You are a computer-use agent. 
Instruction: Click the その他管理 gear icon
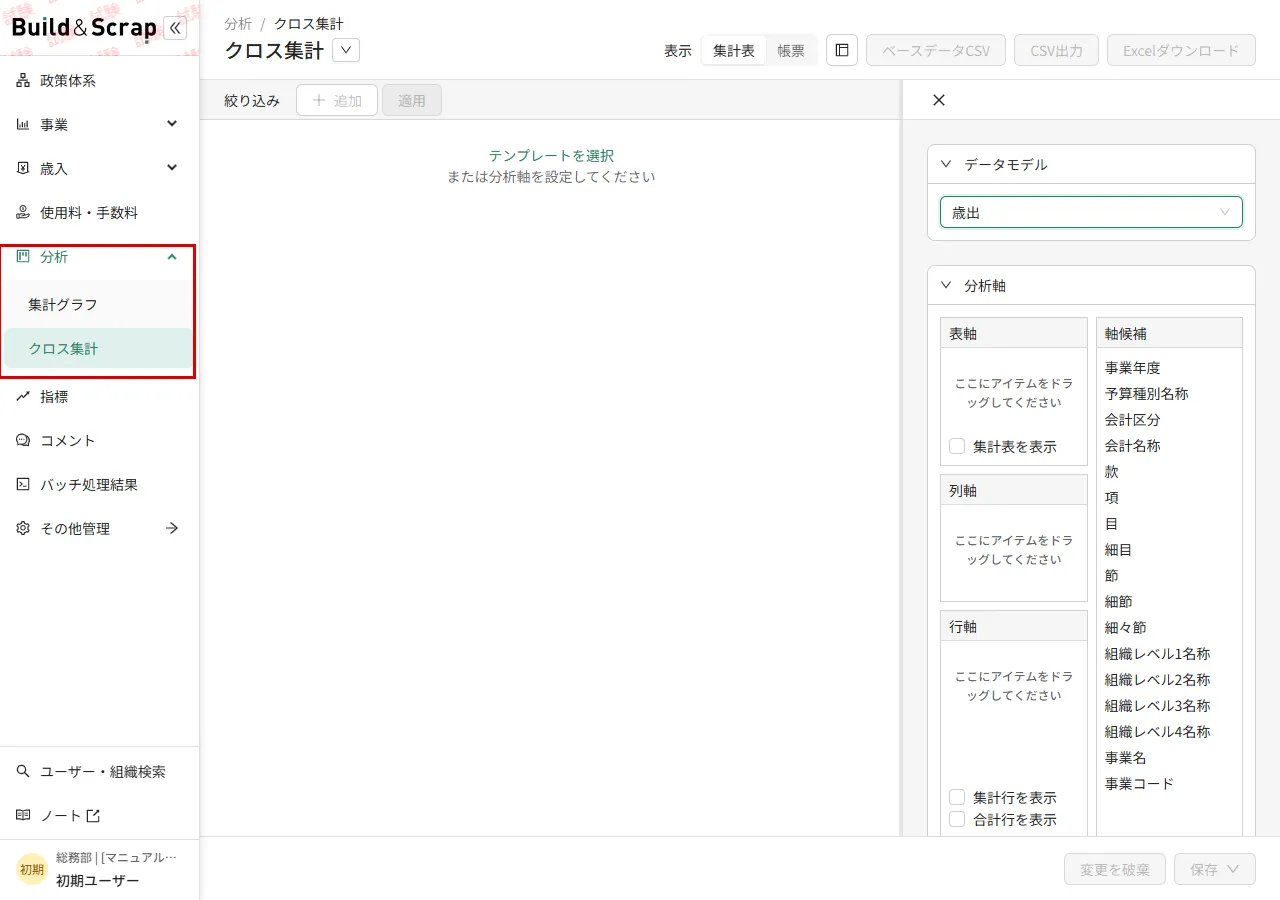[23, 529]
